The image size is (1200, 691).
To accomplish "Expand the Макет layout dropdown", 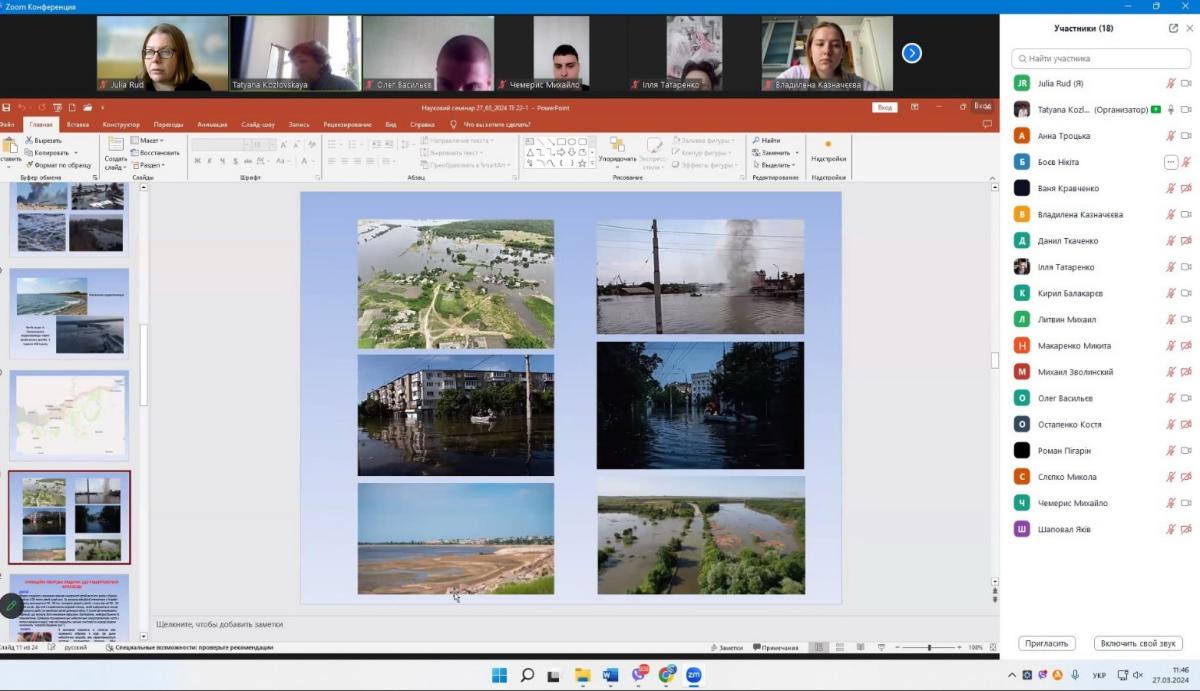I will pos(149,141).
